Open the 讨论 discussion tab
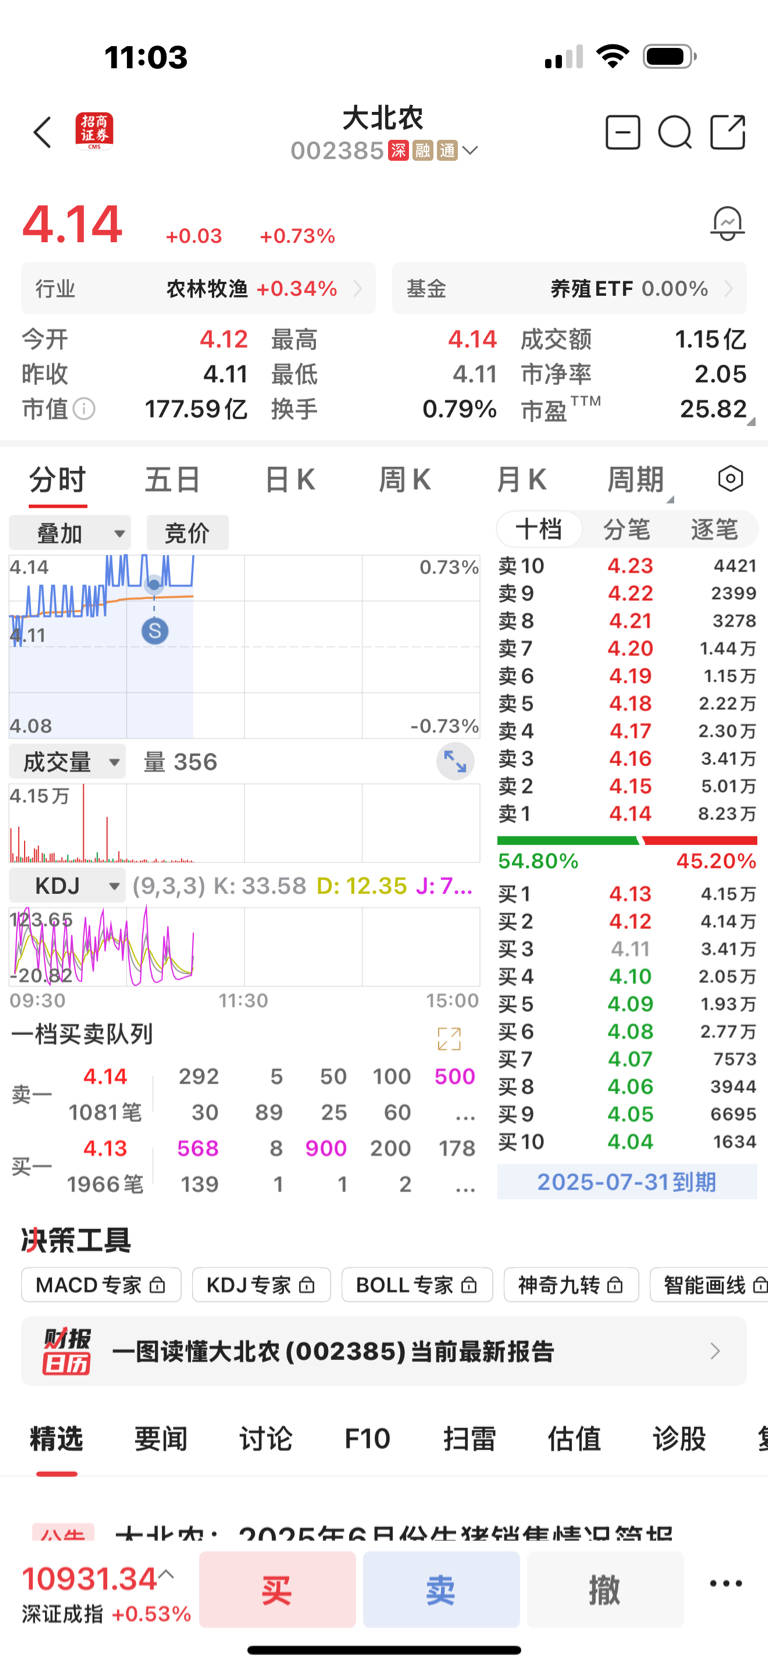 click(265, 1439)
